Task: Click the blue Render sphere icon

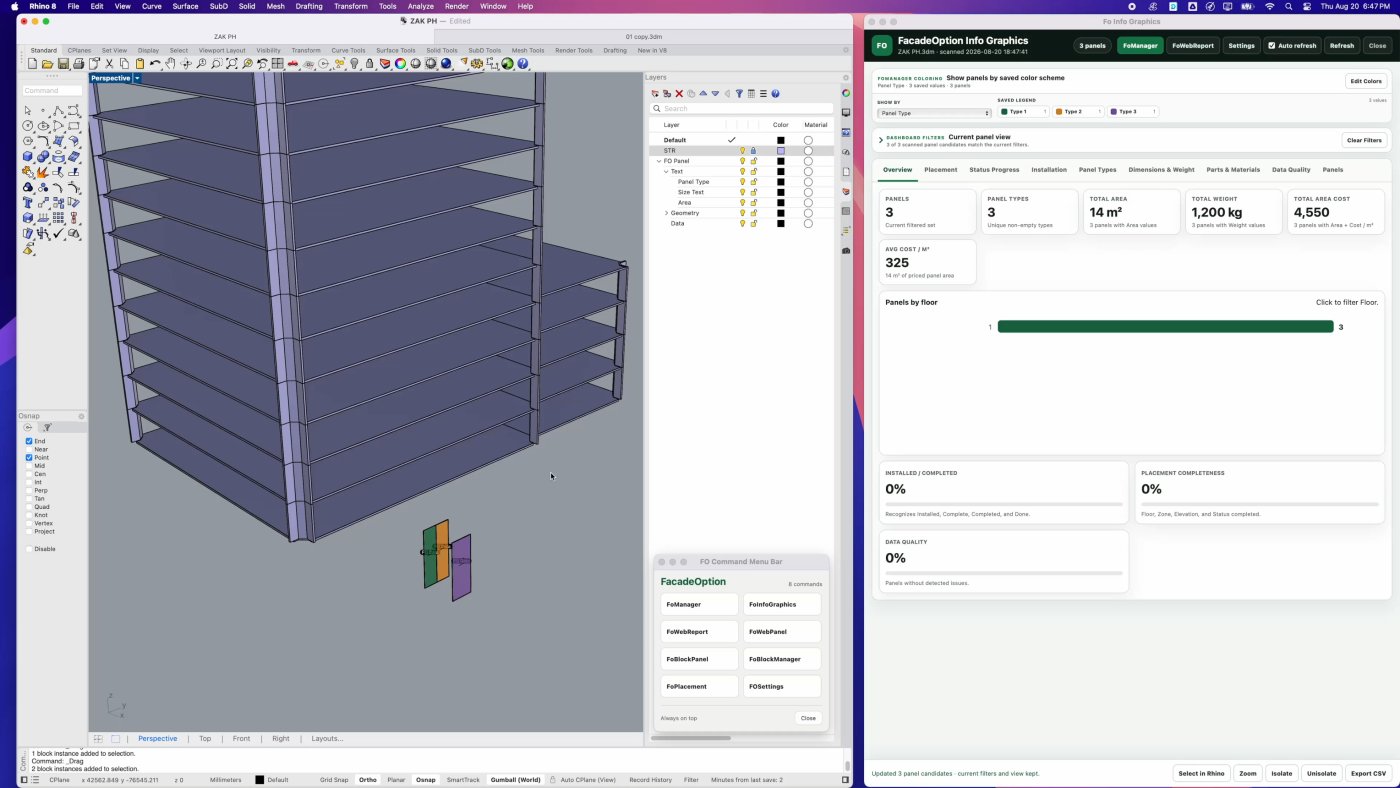Action: pos(446,64)
